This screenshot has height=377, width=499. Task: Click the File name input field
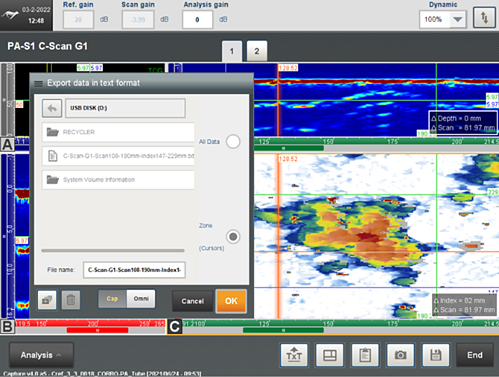click(x=134, y=270)
